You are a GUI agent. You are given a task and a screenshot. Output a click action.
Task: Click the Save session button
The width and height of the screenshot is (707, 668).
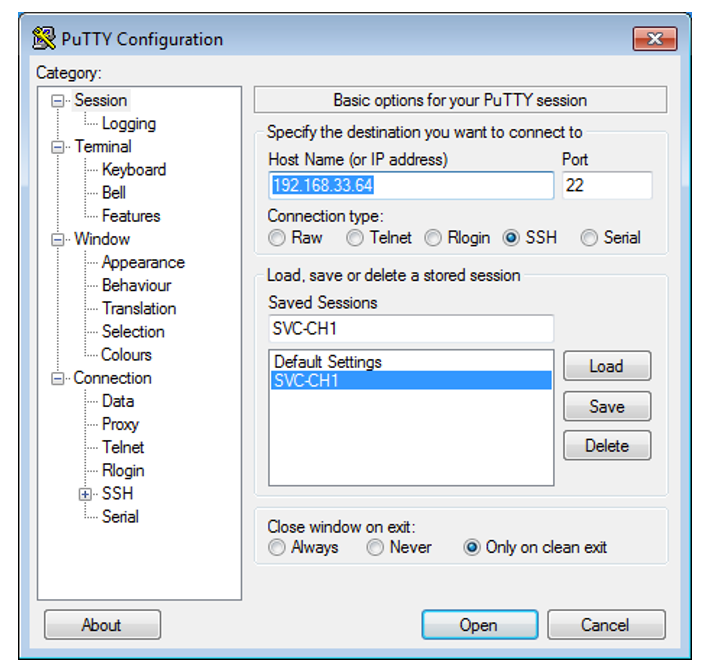(607, 406)
